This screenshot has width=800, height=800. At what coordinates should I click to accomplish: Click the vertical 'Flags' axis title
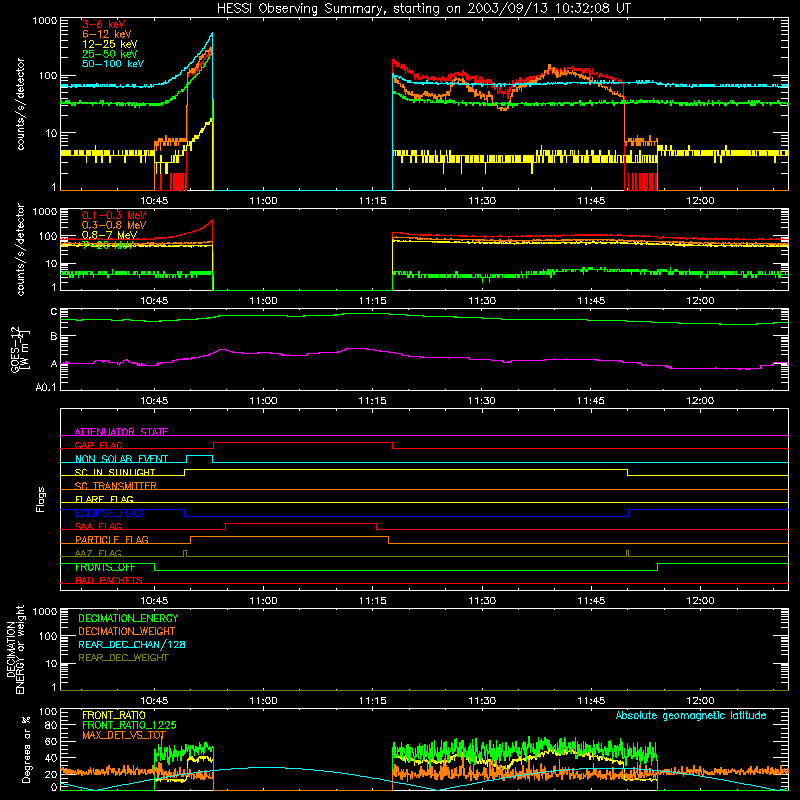click(41, 499)
